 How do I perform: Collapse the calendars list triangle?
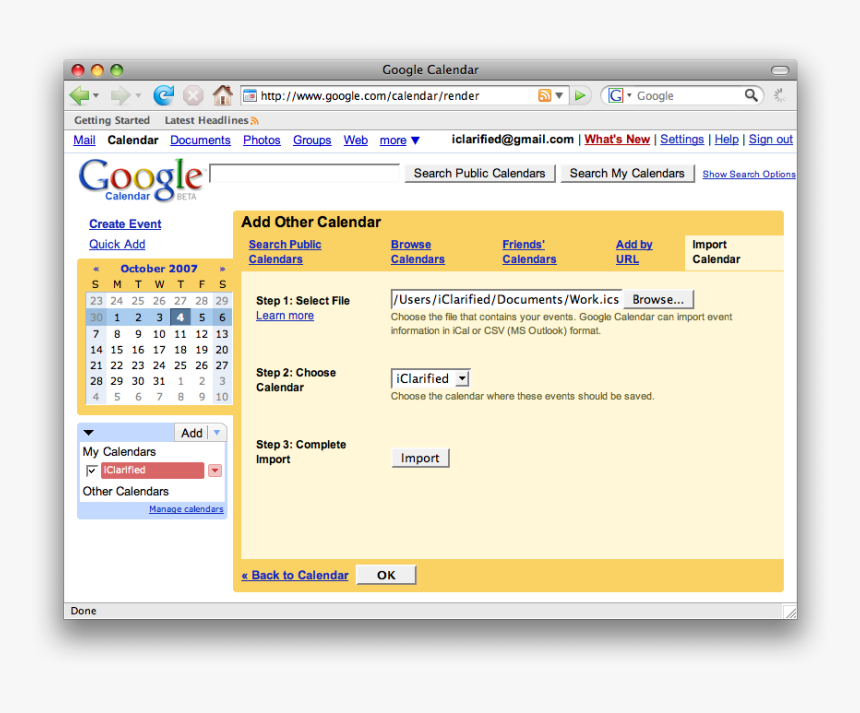pos(88,433)
